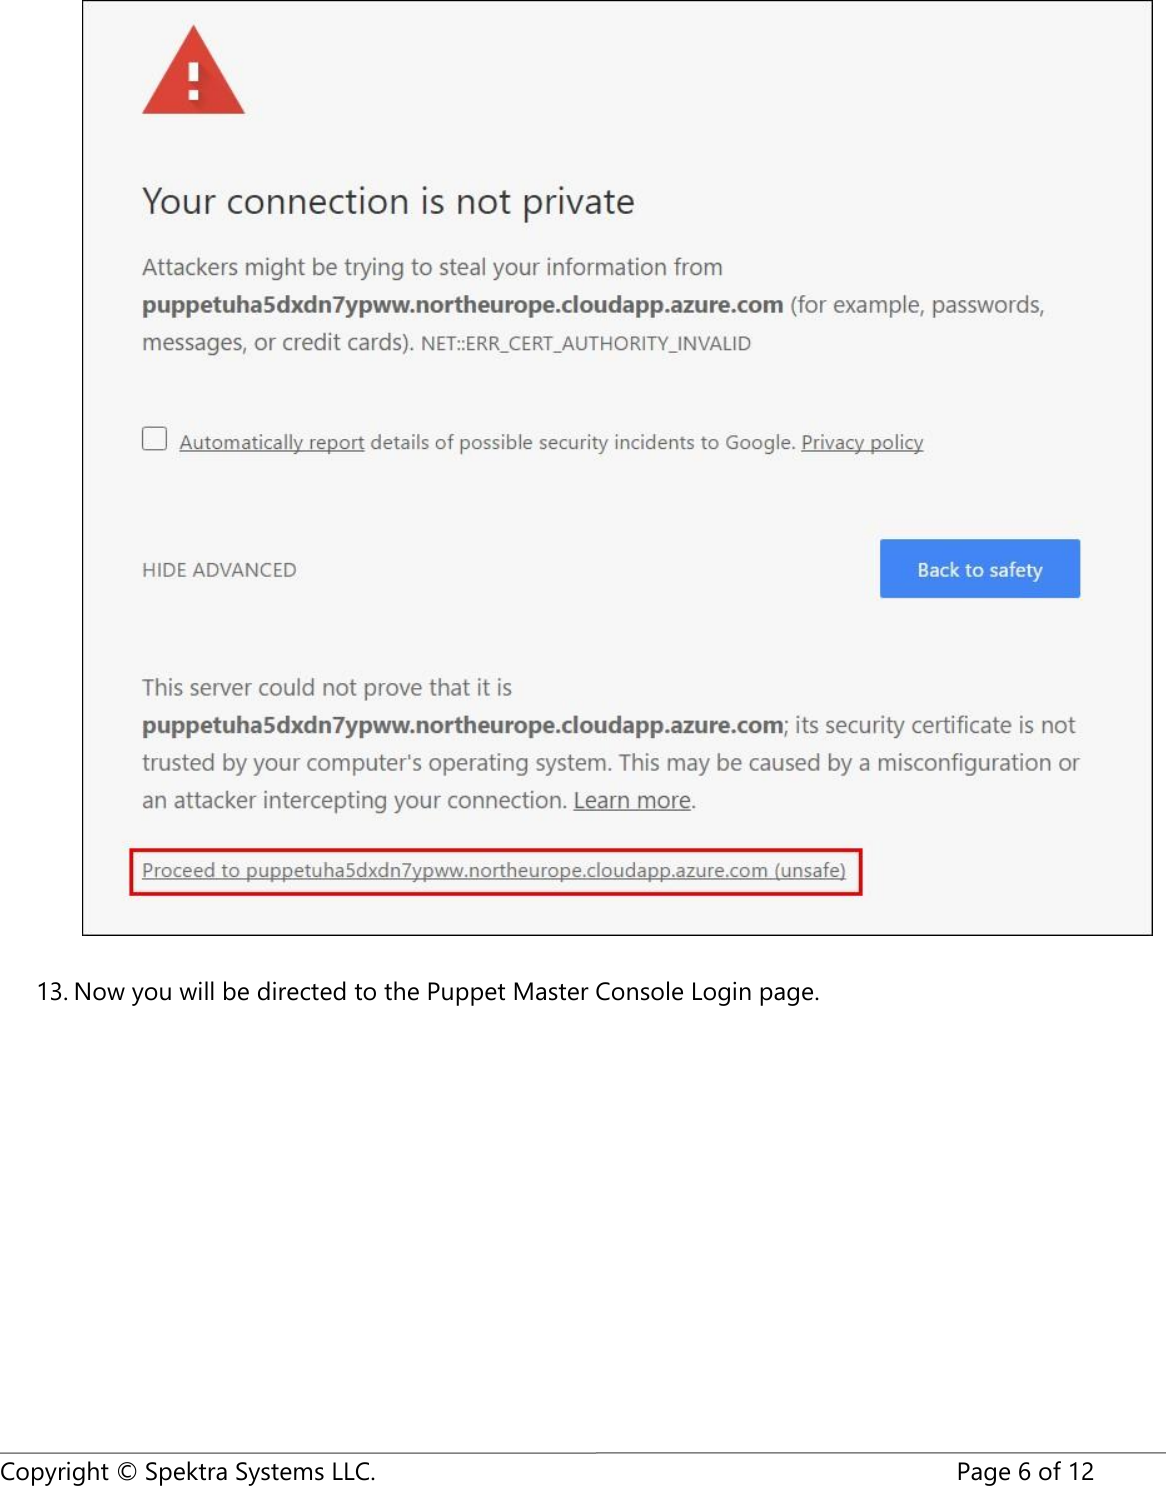Click the heading Your connection is not private
1166x1486 pixels.
pos(388,201)
